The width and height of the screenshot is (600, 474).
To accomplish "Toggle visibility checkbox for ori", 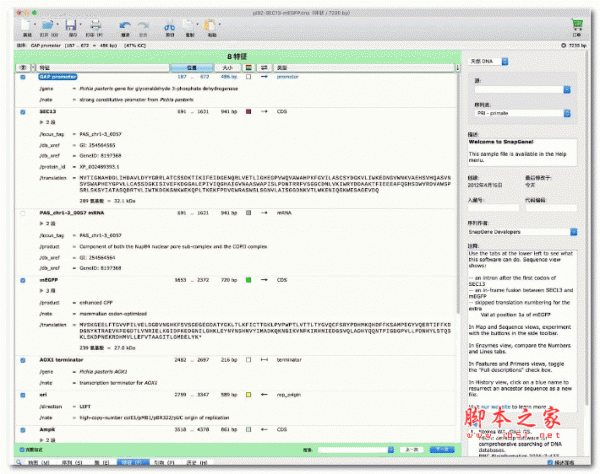I will (23, 395).
